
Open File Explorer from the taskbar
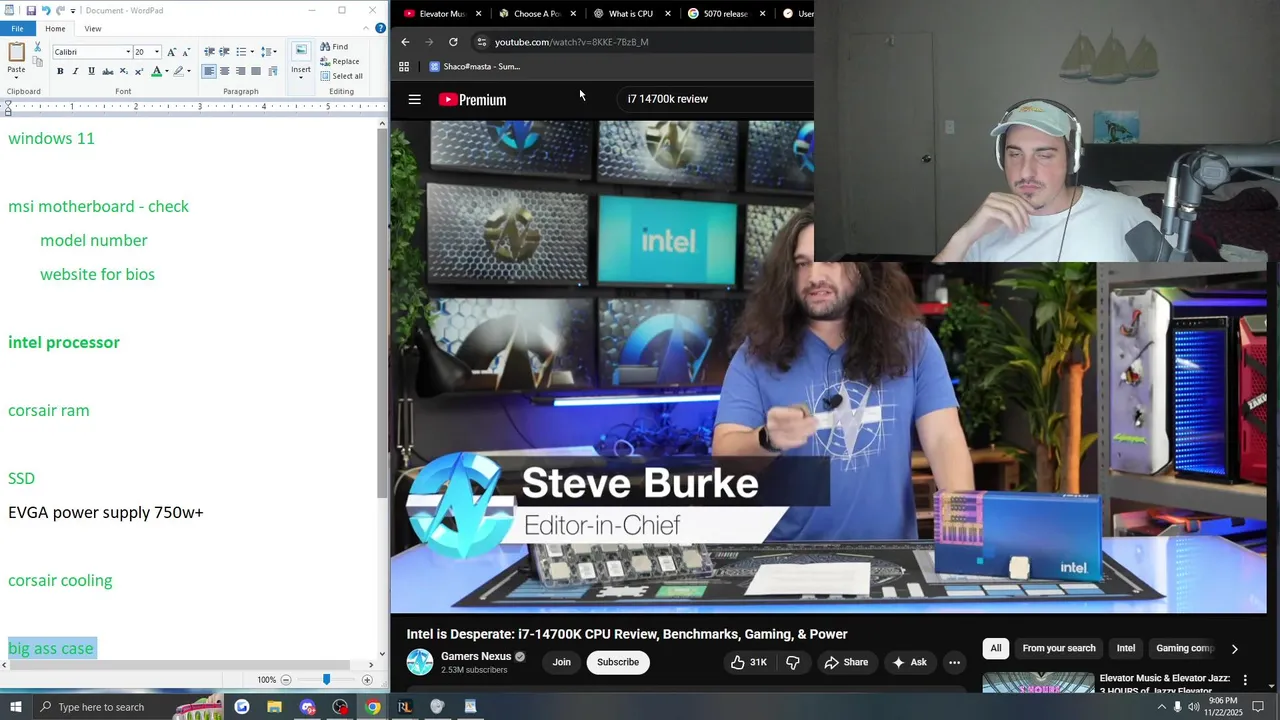(274, 707)
